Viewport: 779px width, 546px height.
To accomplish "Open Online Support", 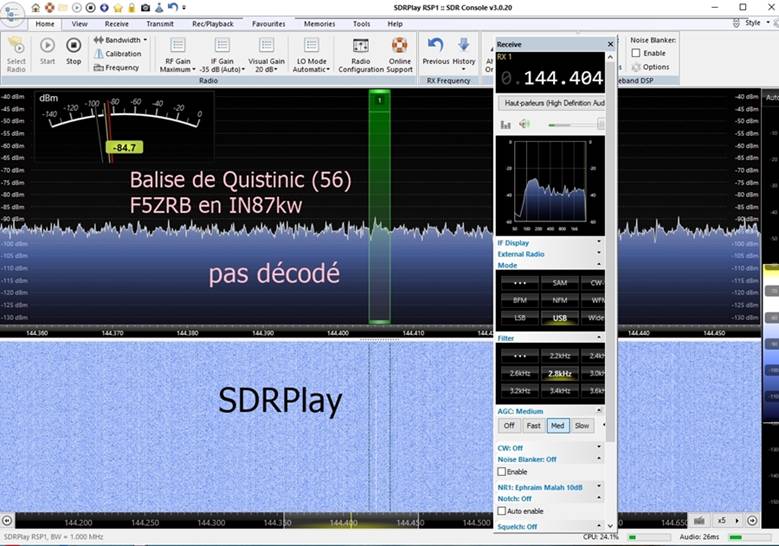I will click(x=399, y=55).
